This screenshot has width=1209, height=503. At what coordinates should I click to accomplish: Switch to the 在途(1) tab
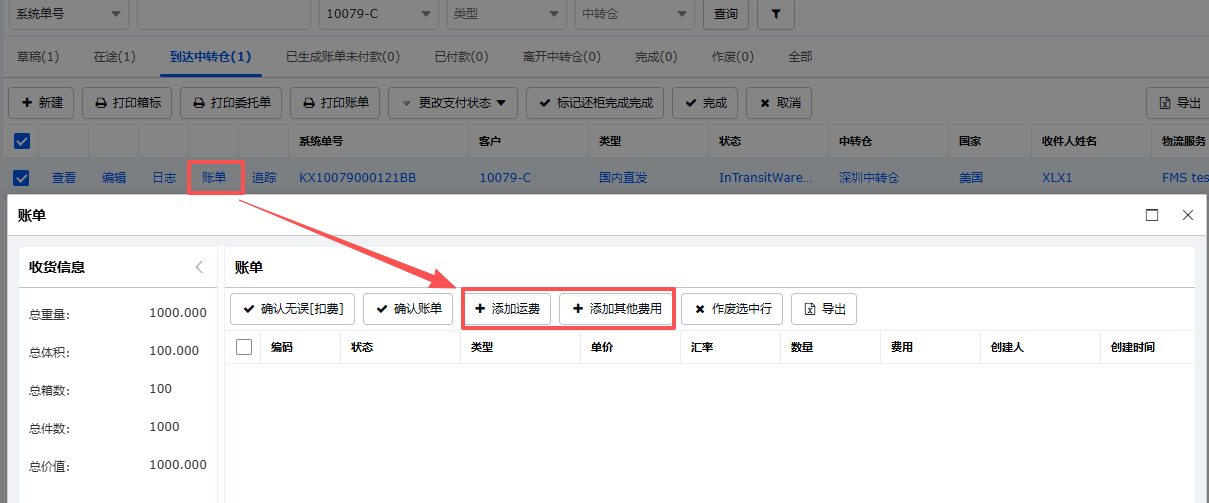pos(114,57)
